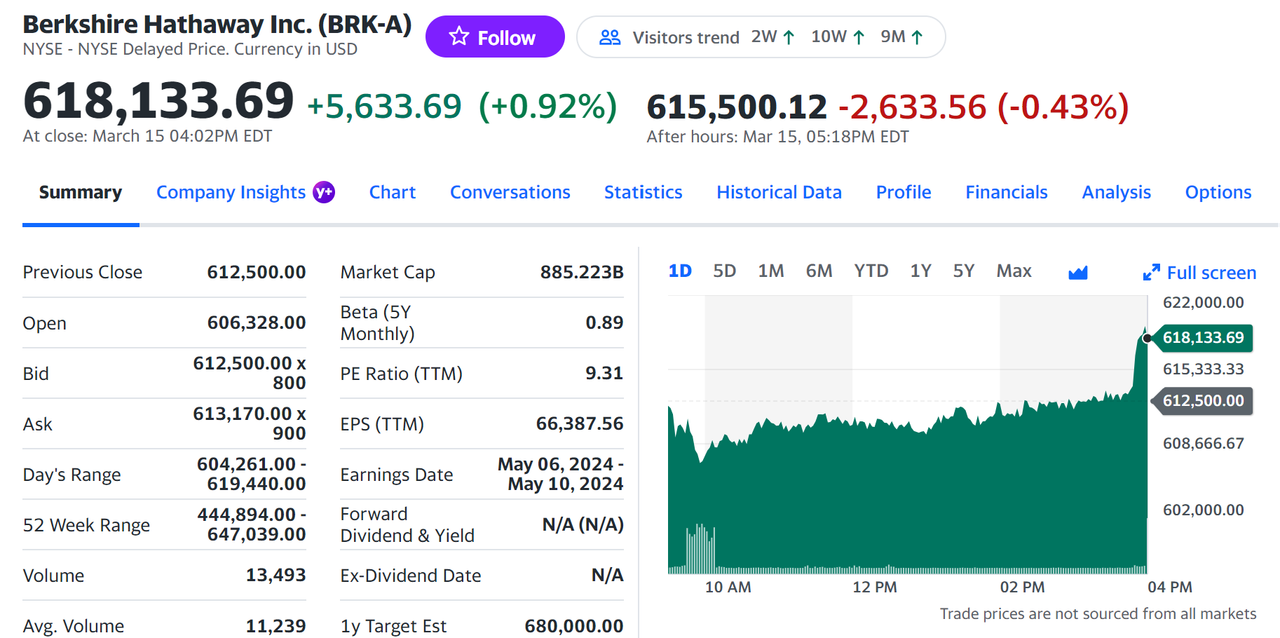Click the PE Ratio value 9.31
Image resolution: width=1280 pixels, height=638 pixels.
(x=604, y=373)
